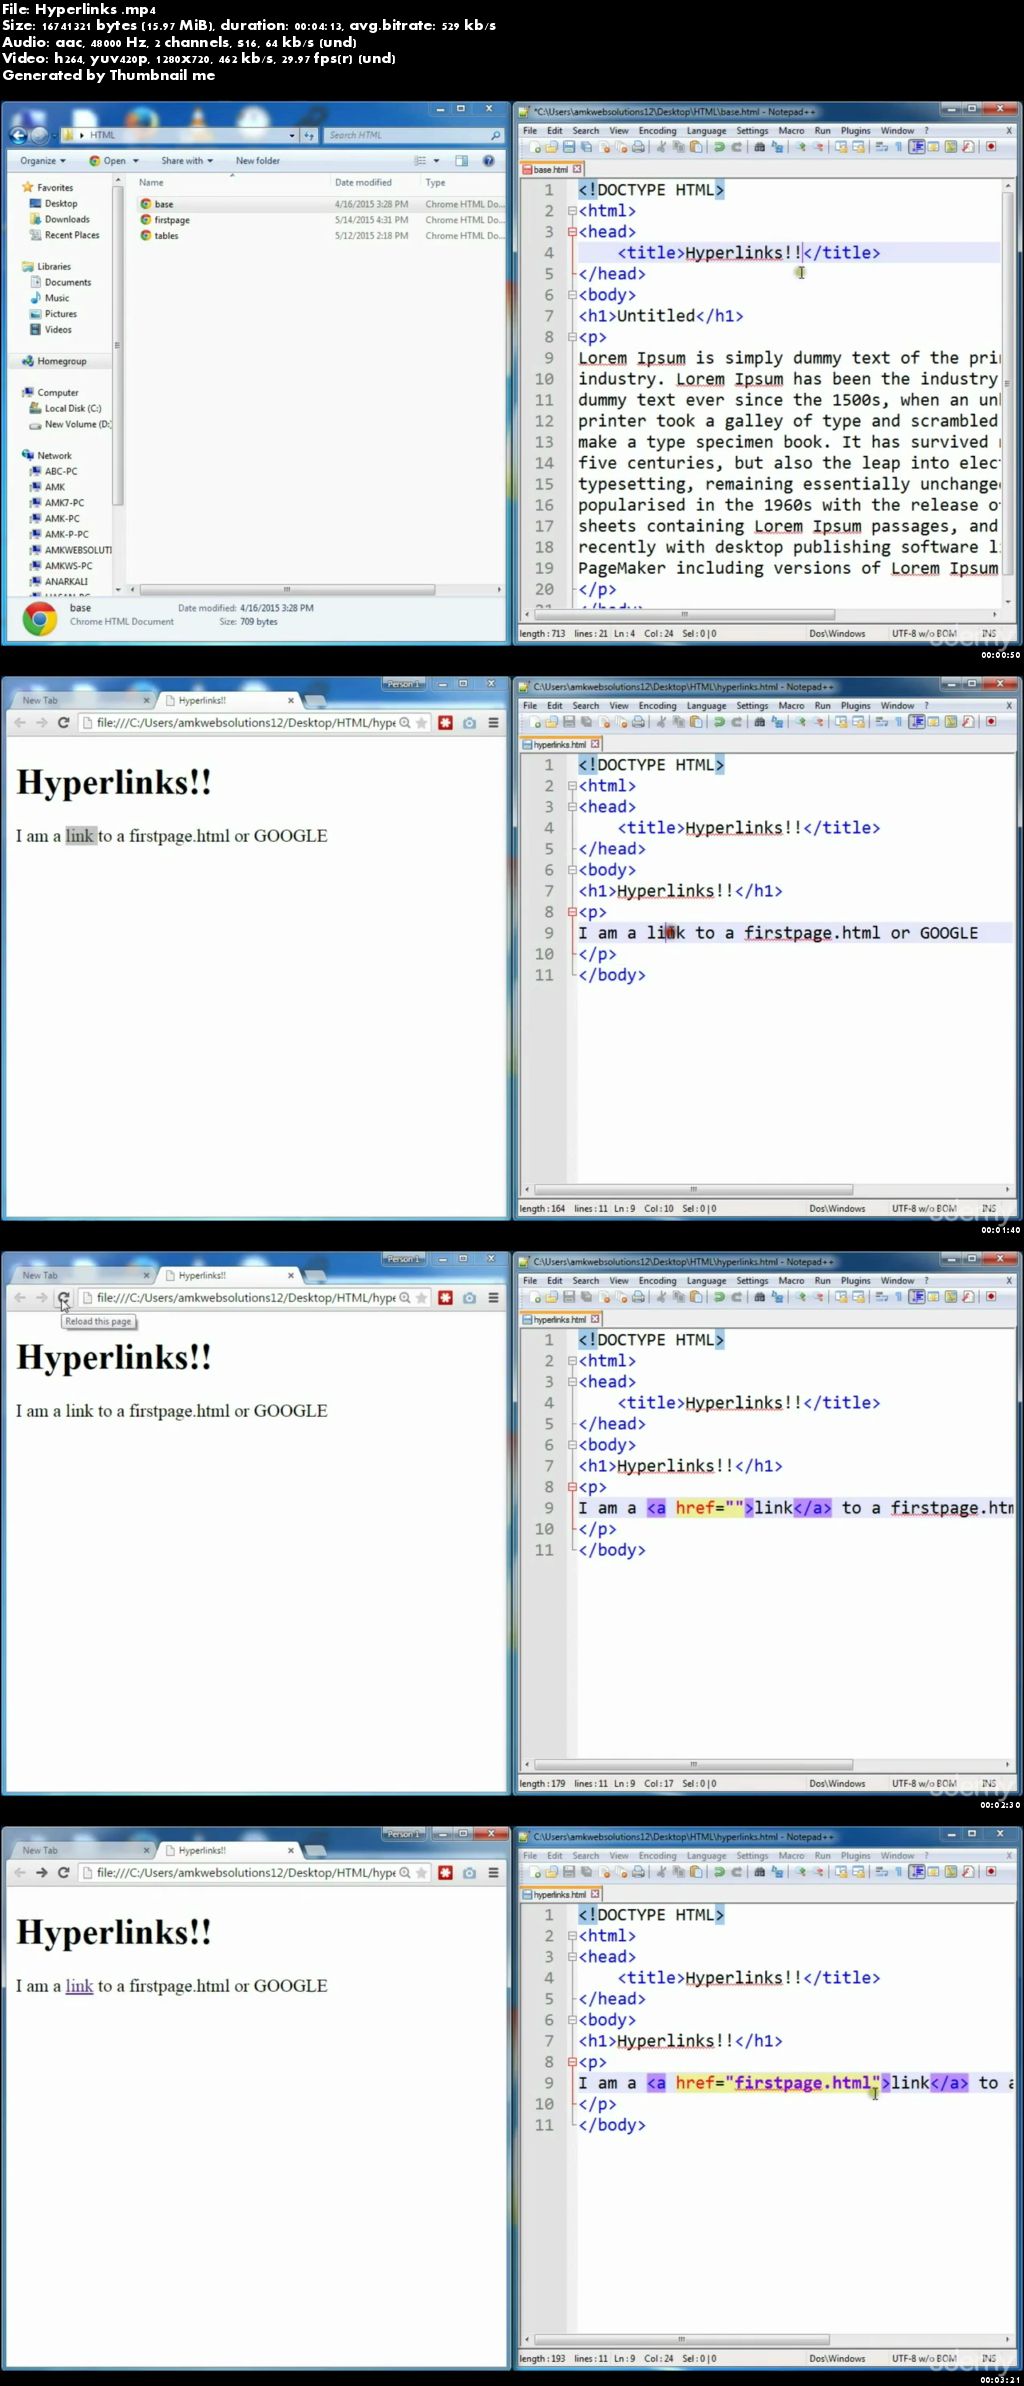
Task: Open the Settings menu in 00:03:21 Notepad++ frame
Action: (752, 1856)
